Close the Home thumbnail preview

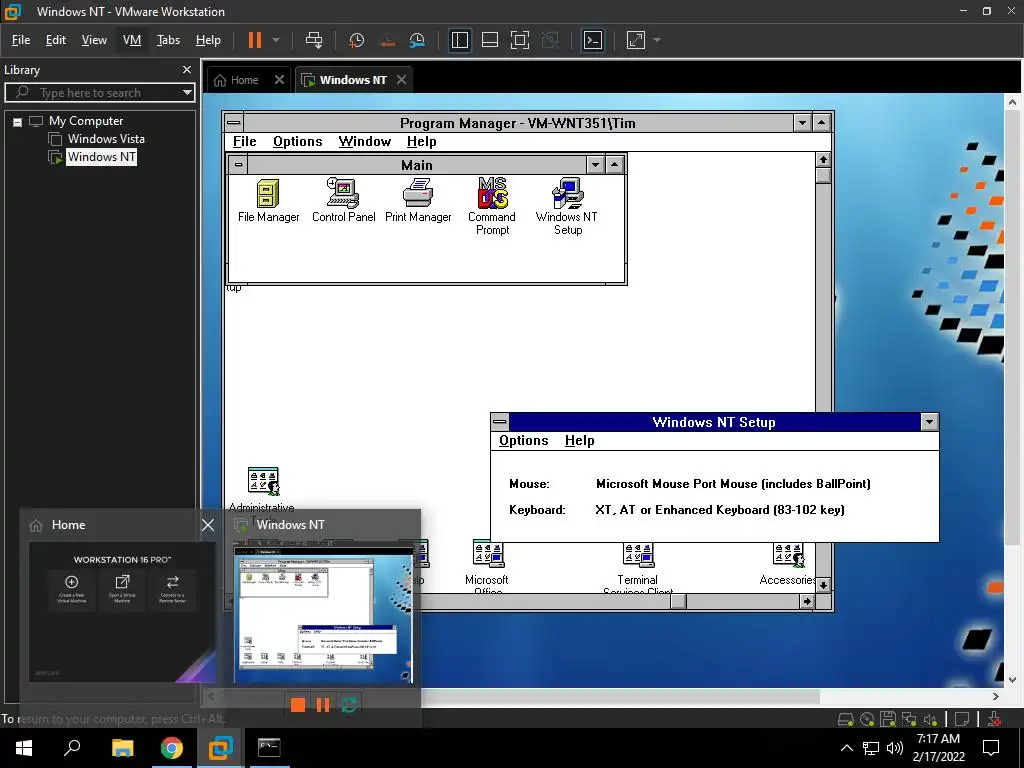[x=208, y=525]
